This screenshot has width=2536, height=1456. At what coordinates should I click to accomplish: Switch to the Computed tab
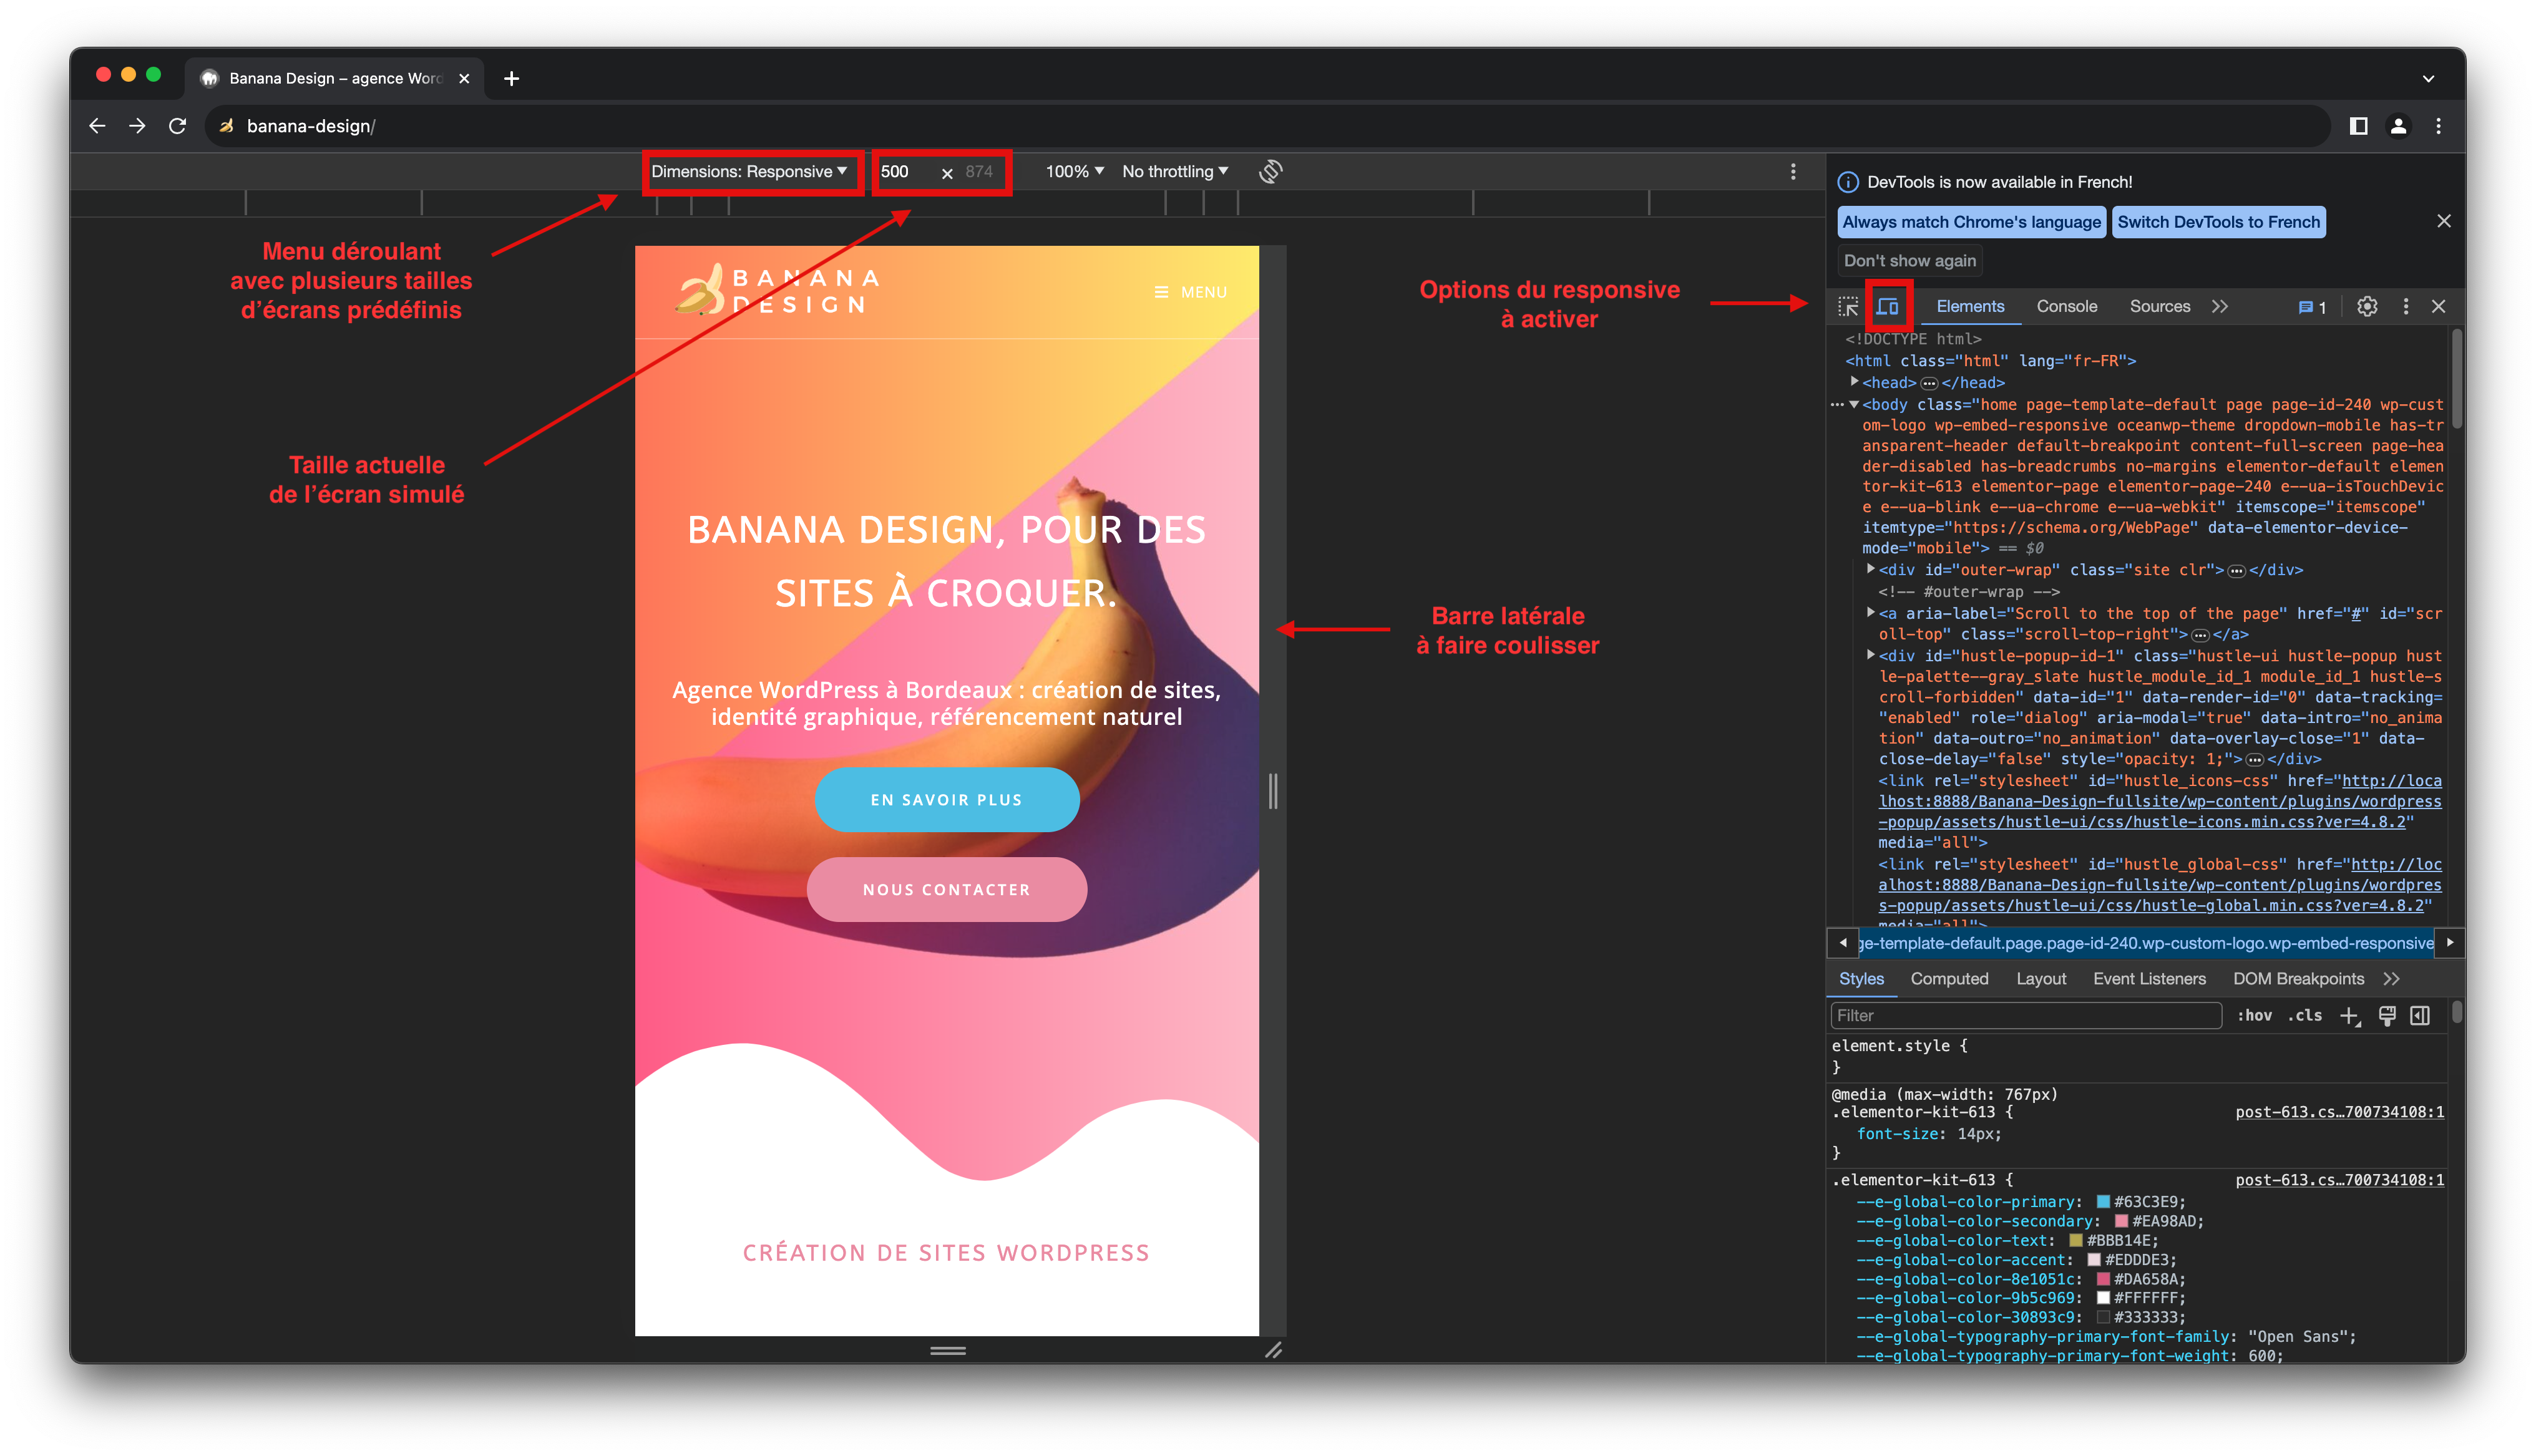point(1949,979)
